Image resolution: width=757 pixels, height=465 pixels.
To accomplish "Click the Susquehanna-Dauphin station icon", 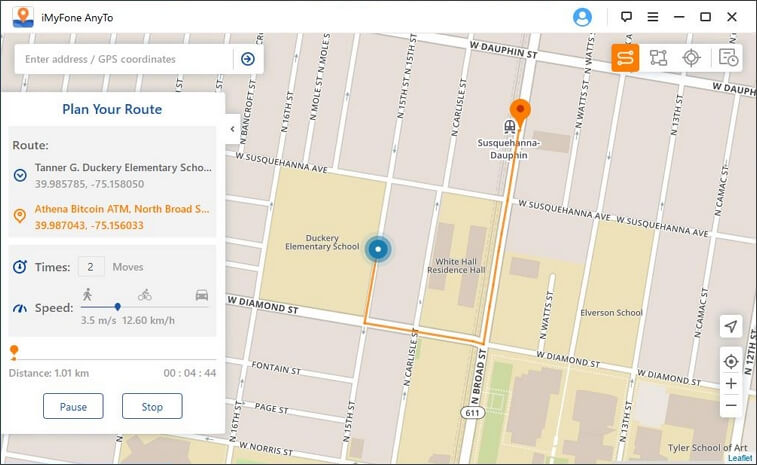I will (509, 127).
